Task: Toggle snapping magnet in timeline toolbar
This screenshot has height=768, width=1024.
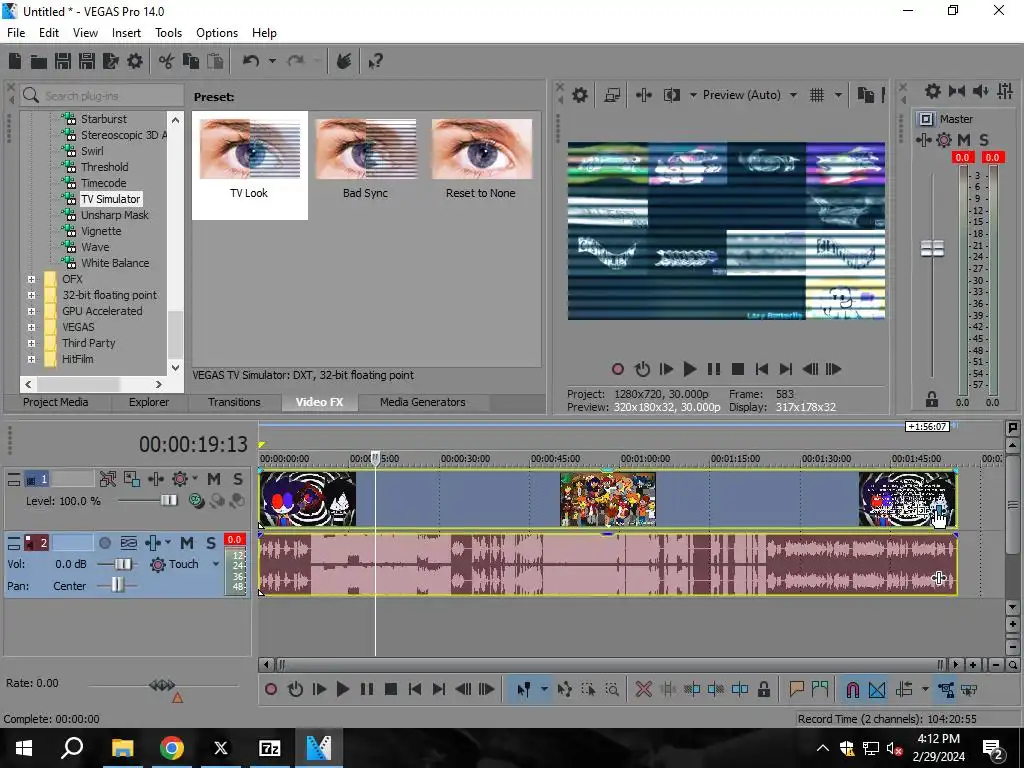Action: tap(852, 689)
